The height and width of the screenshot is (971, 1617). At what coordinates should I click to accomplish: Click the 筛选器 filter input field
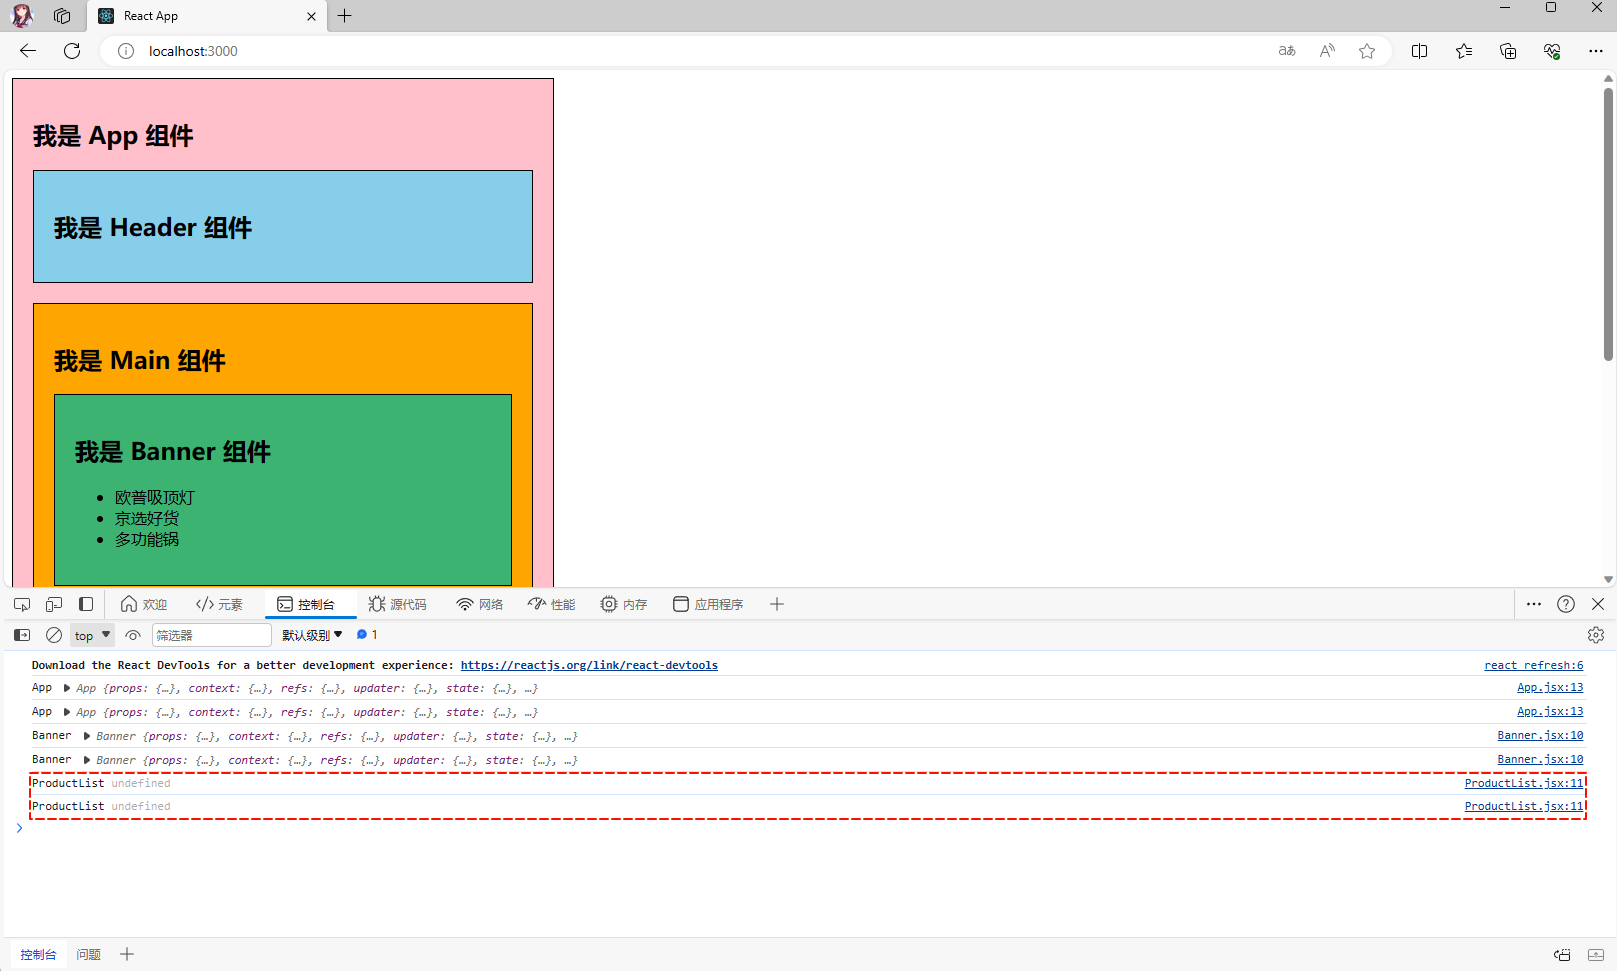[211, 635]
